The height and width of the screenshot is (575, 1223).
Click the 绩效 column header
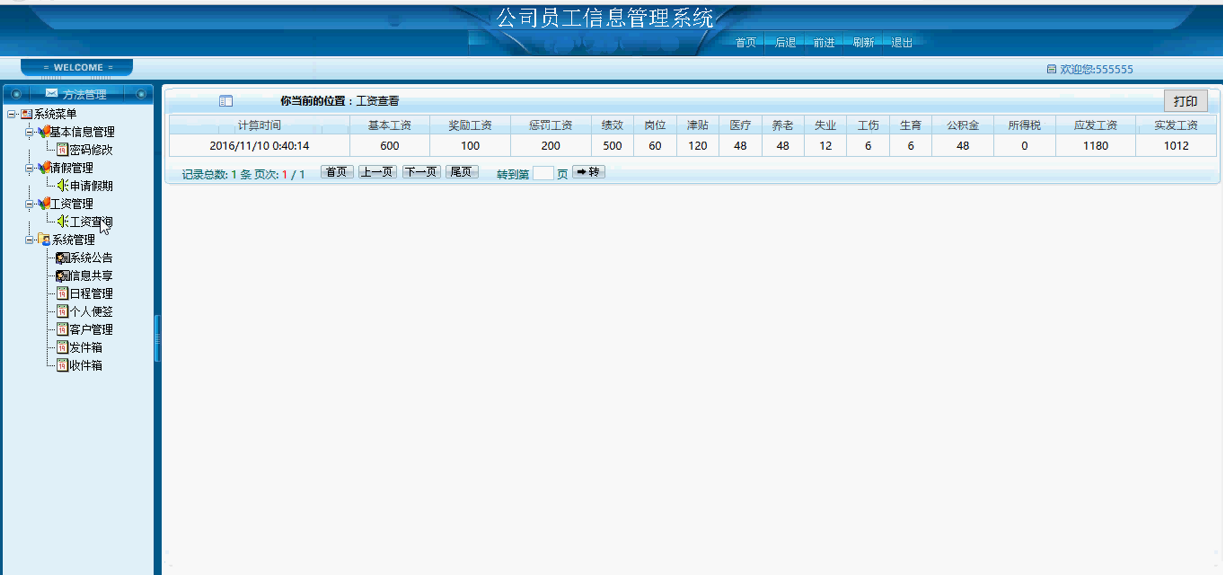(613, 125)
